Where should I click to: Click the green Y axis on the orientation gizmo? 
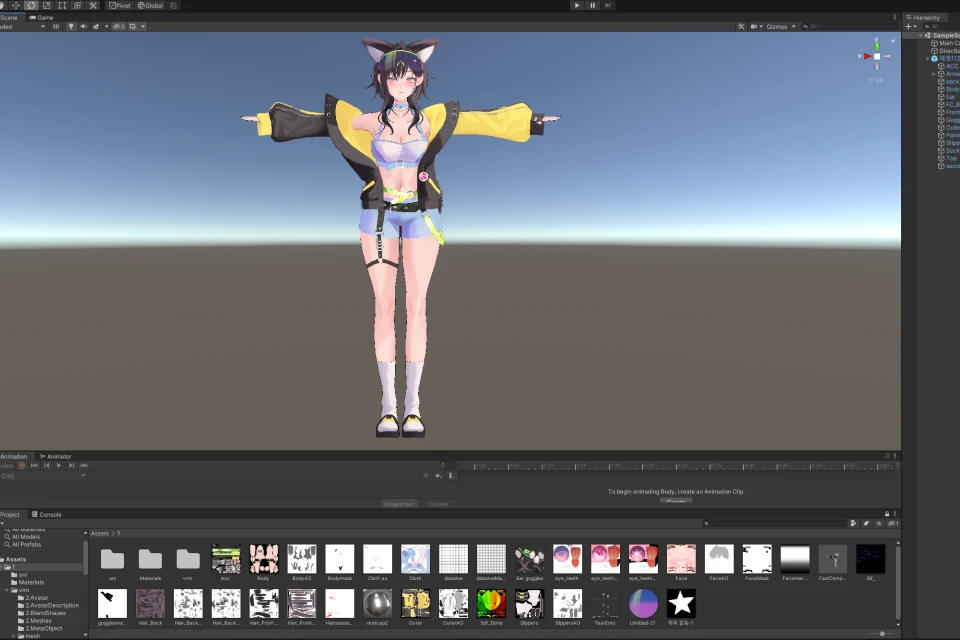[877, 45]
